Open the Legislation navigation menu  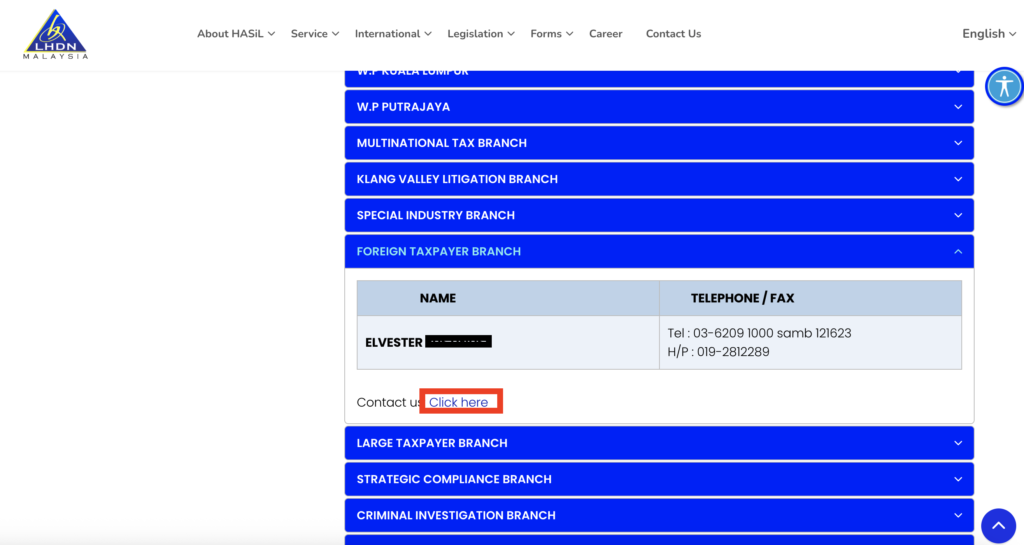[x=480, y=34]
